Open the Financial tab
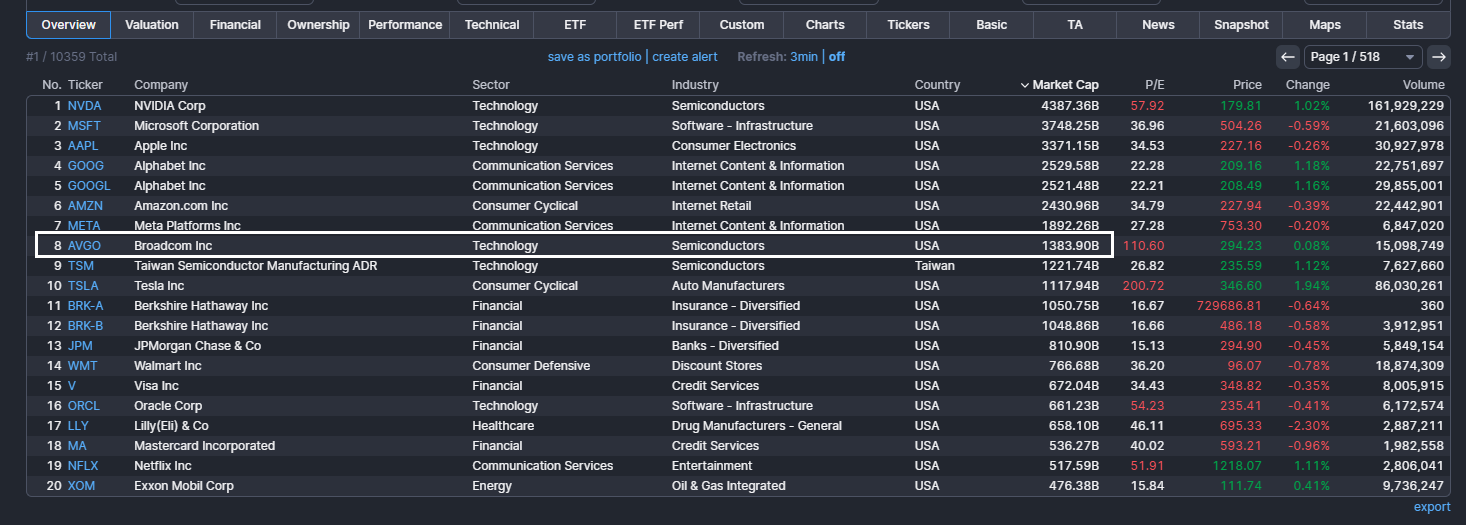Screen dimensions: 1466x525 pos(235,25)
